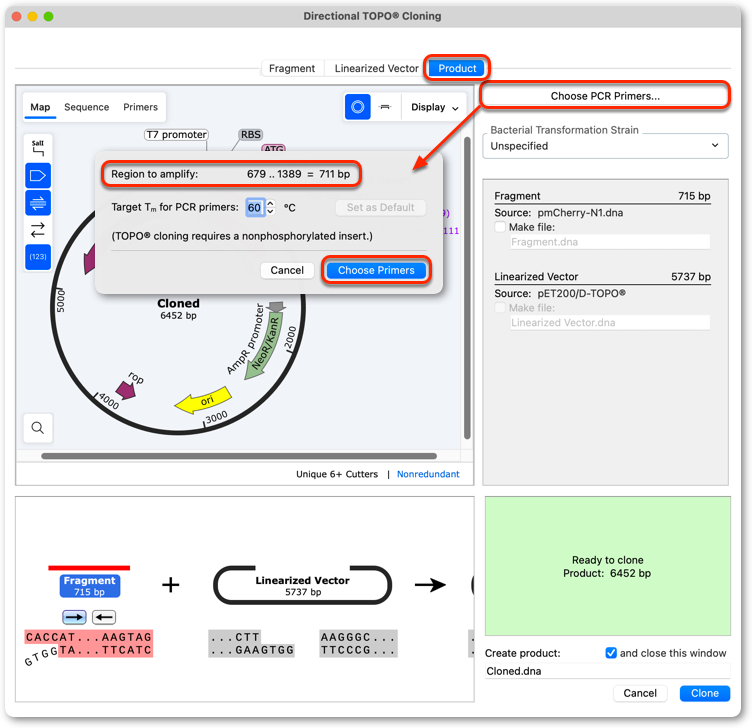Image resolution: width=752 pixels, height=728 pixels.
Task: Open the Bacterial Transformation Strain dropdown
Action: coord(605,146)
